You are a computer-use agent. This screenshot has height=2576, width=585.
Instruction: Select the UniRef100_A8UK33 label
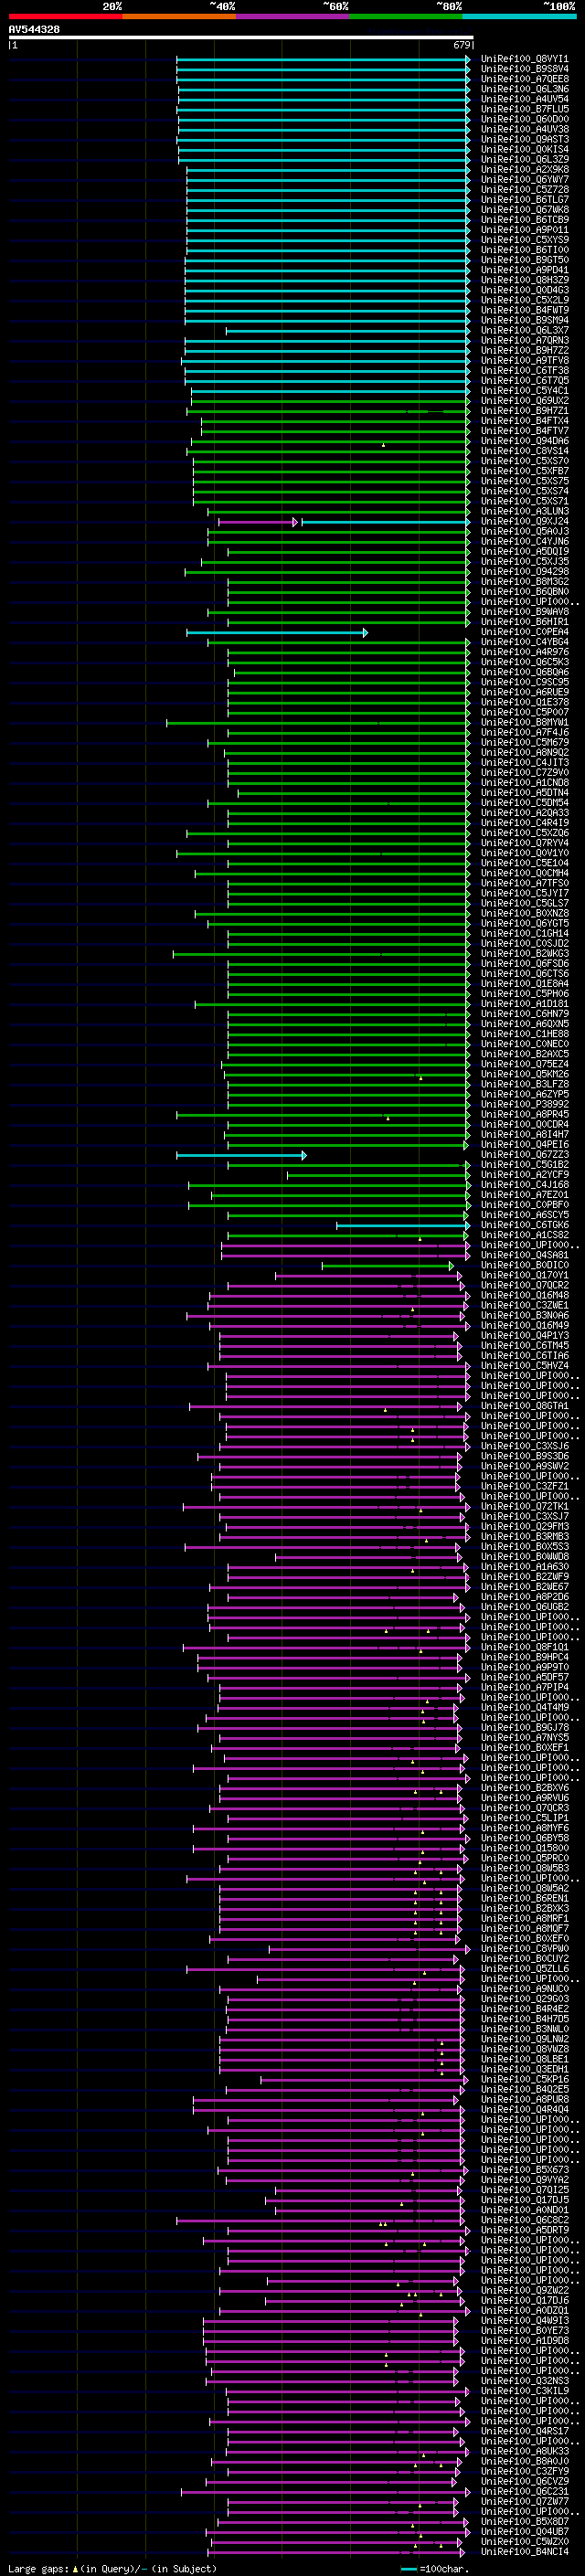[525, 2451]
